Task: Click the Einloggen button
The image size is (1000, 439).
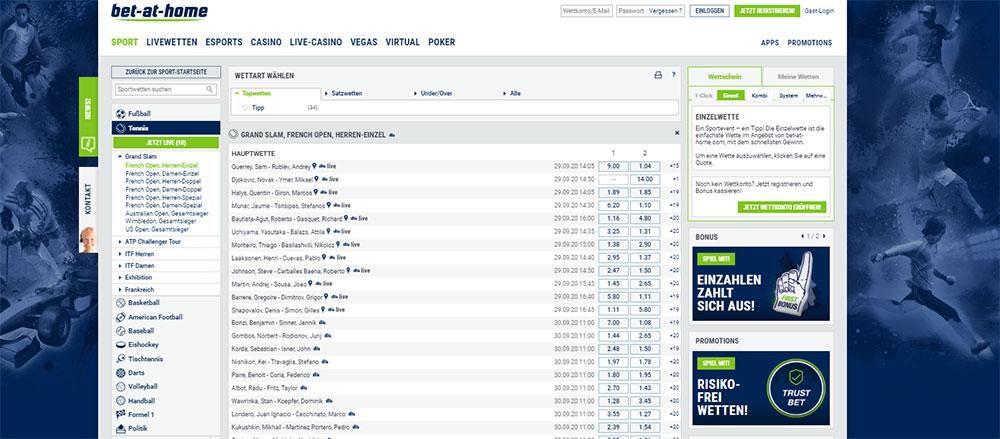Action: point(710,11)
